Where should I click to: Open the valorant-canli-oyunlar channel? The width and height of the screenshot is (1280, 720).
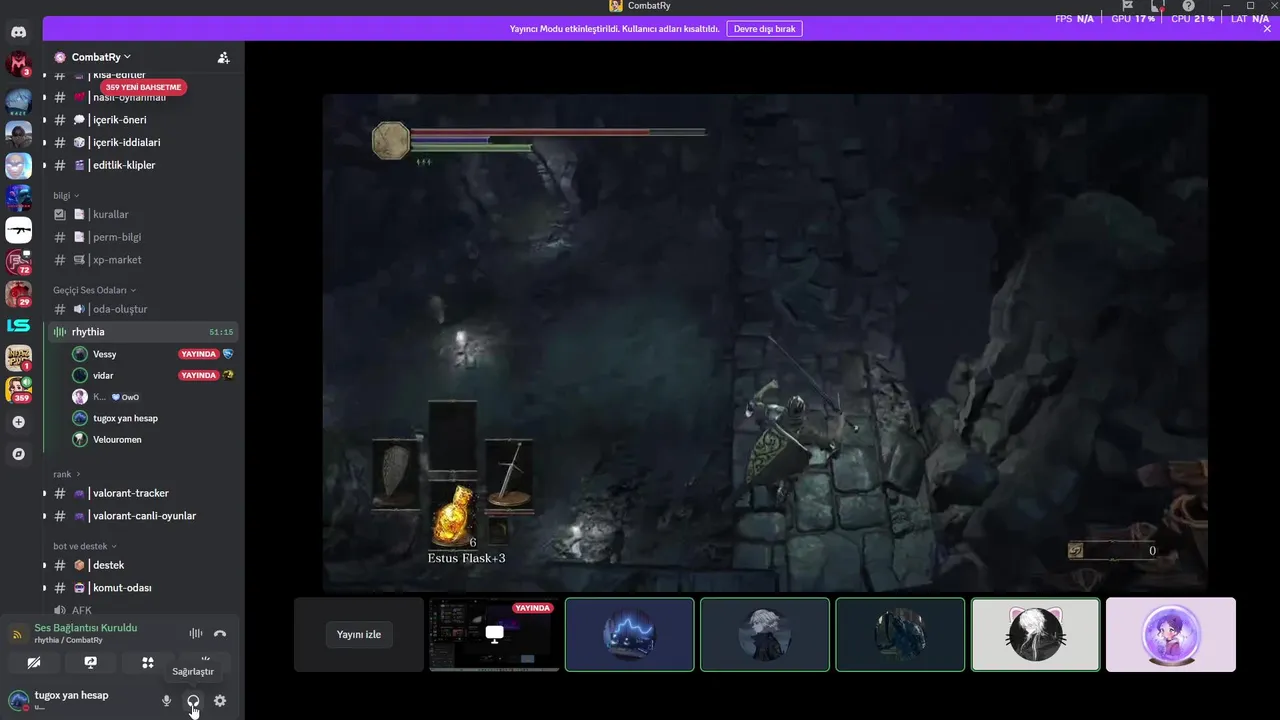[144, 516]
